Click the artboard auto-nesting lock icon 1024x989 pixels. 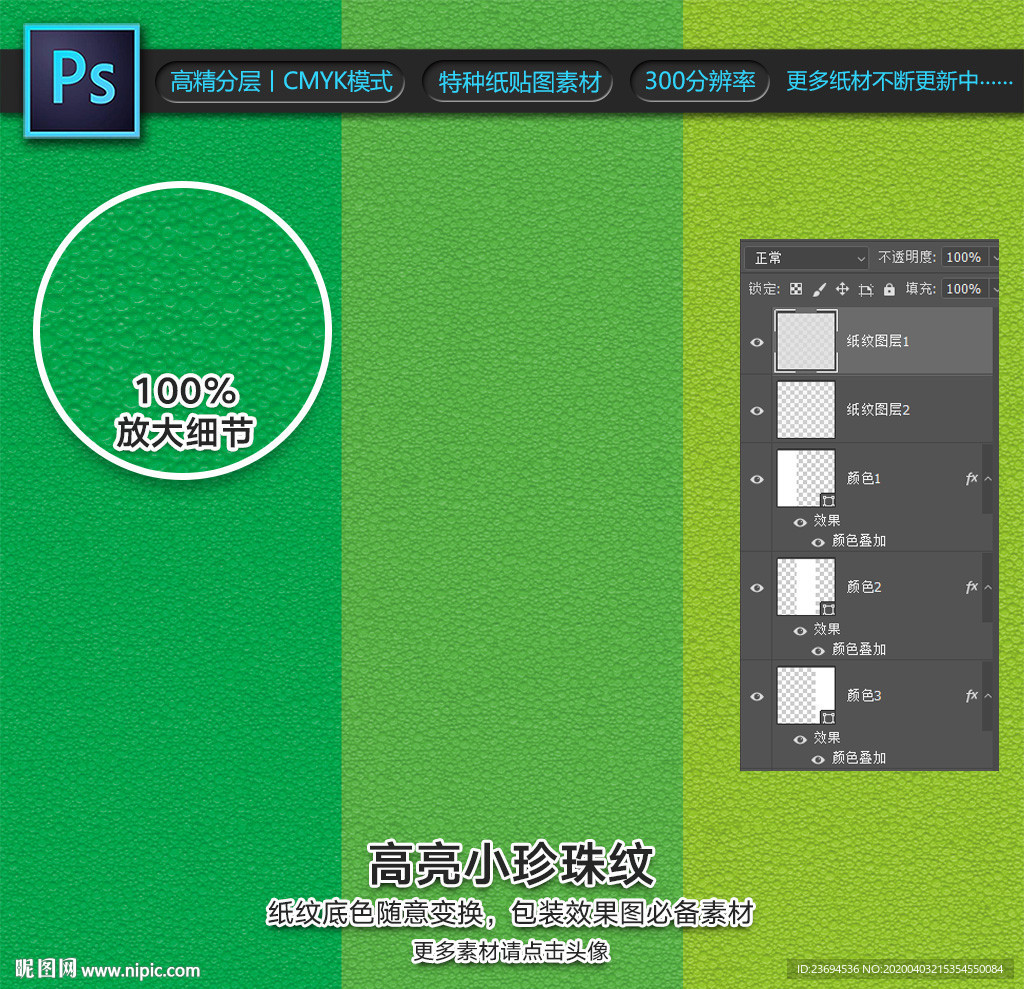(x=866, y=289)
